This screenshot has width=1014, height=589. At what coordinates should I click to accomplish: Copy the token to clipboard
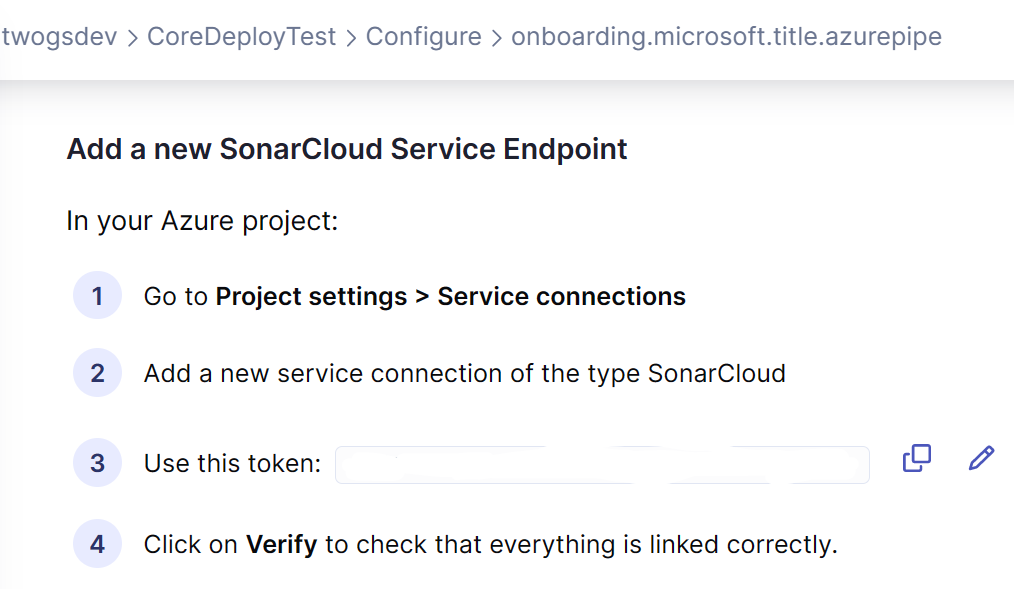916,459
